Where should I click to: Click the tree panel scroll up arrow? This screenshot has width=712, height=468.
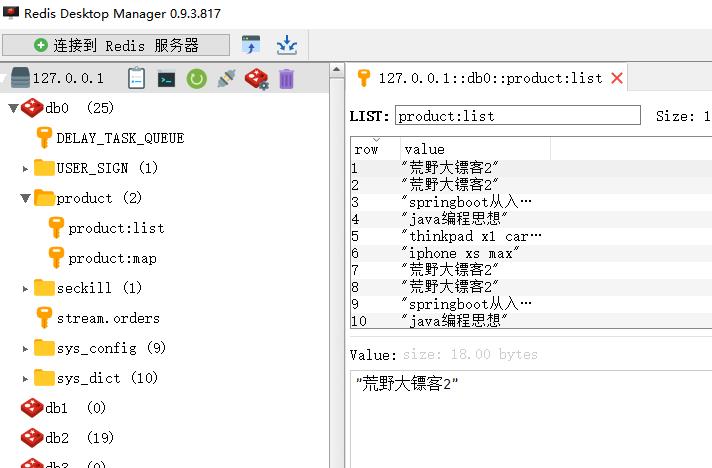click(336, 70)
